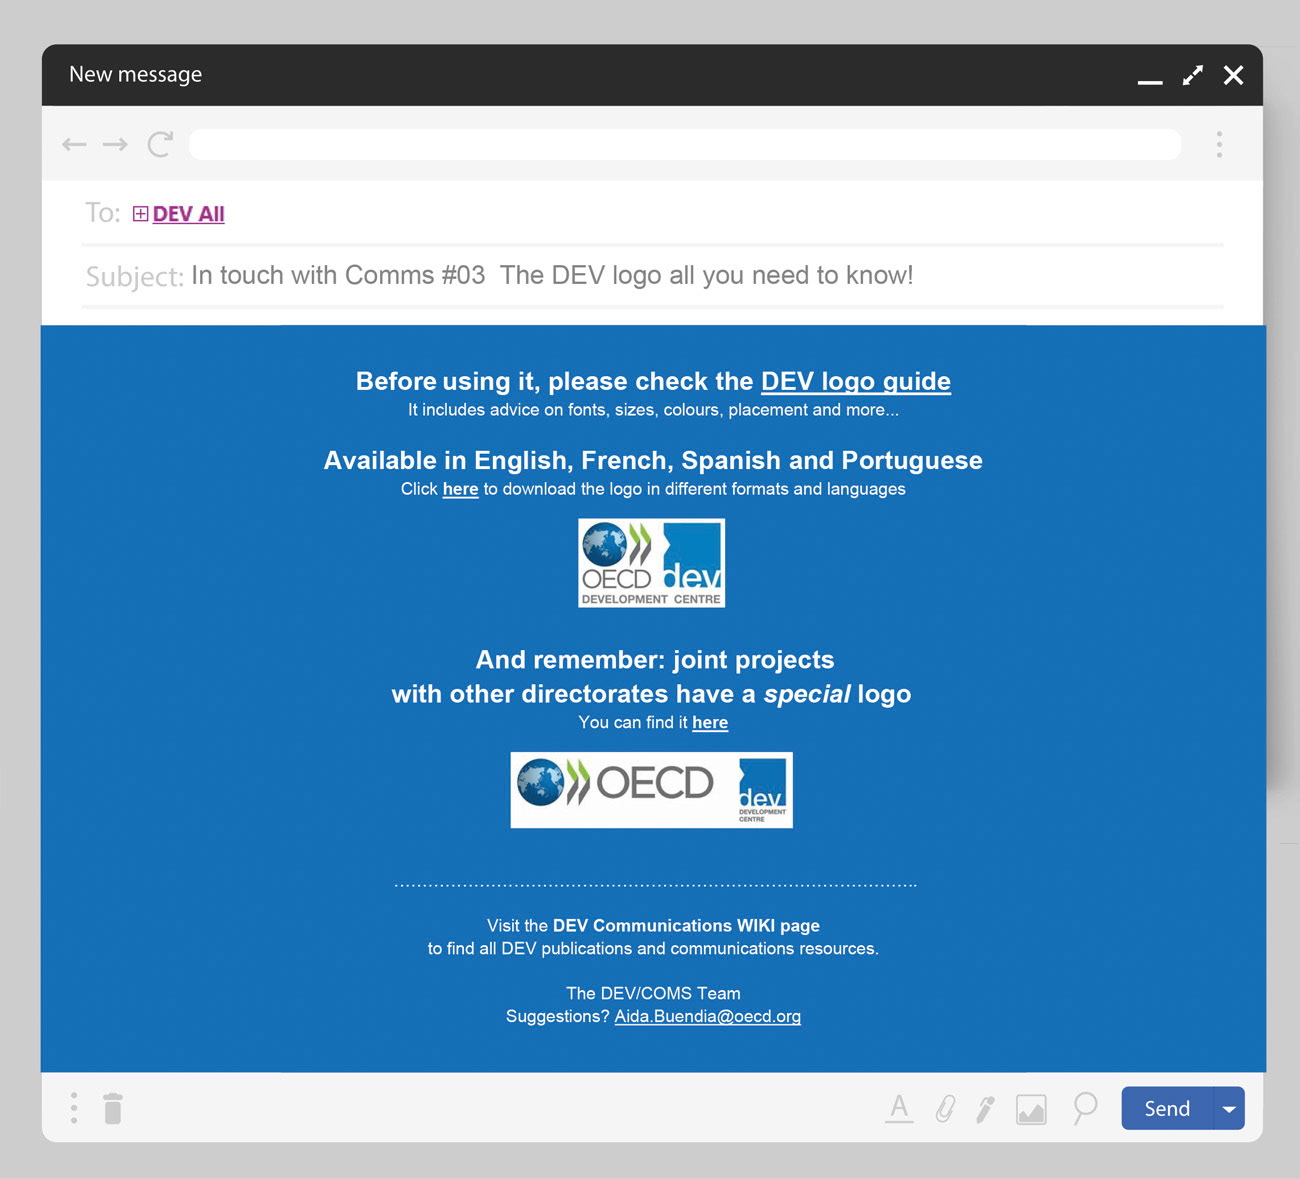
Task: Click the pen signature icon
Action: tap(986, 1109)
